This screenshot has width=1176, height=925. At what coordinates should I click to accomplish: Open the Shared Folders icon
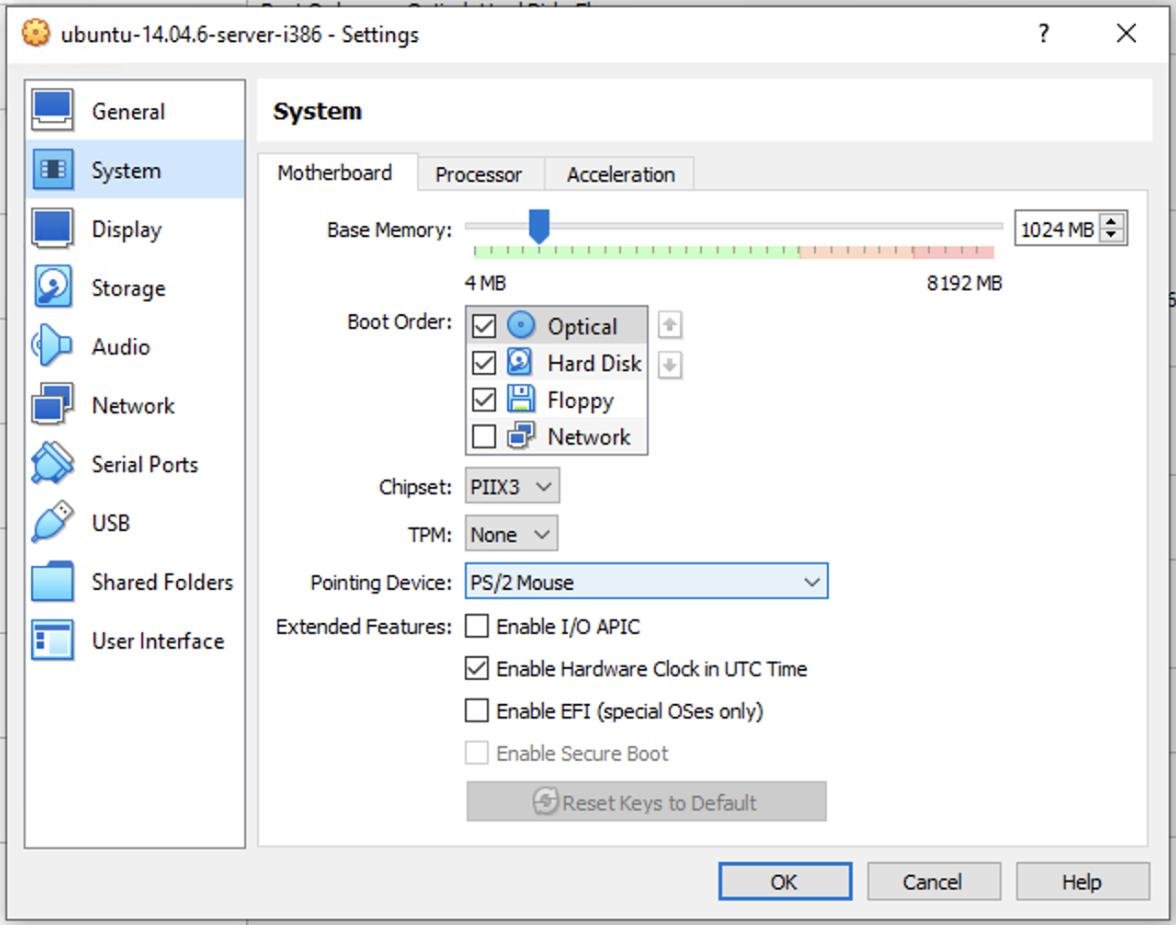click(x=52, y=582)
